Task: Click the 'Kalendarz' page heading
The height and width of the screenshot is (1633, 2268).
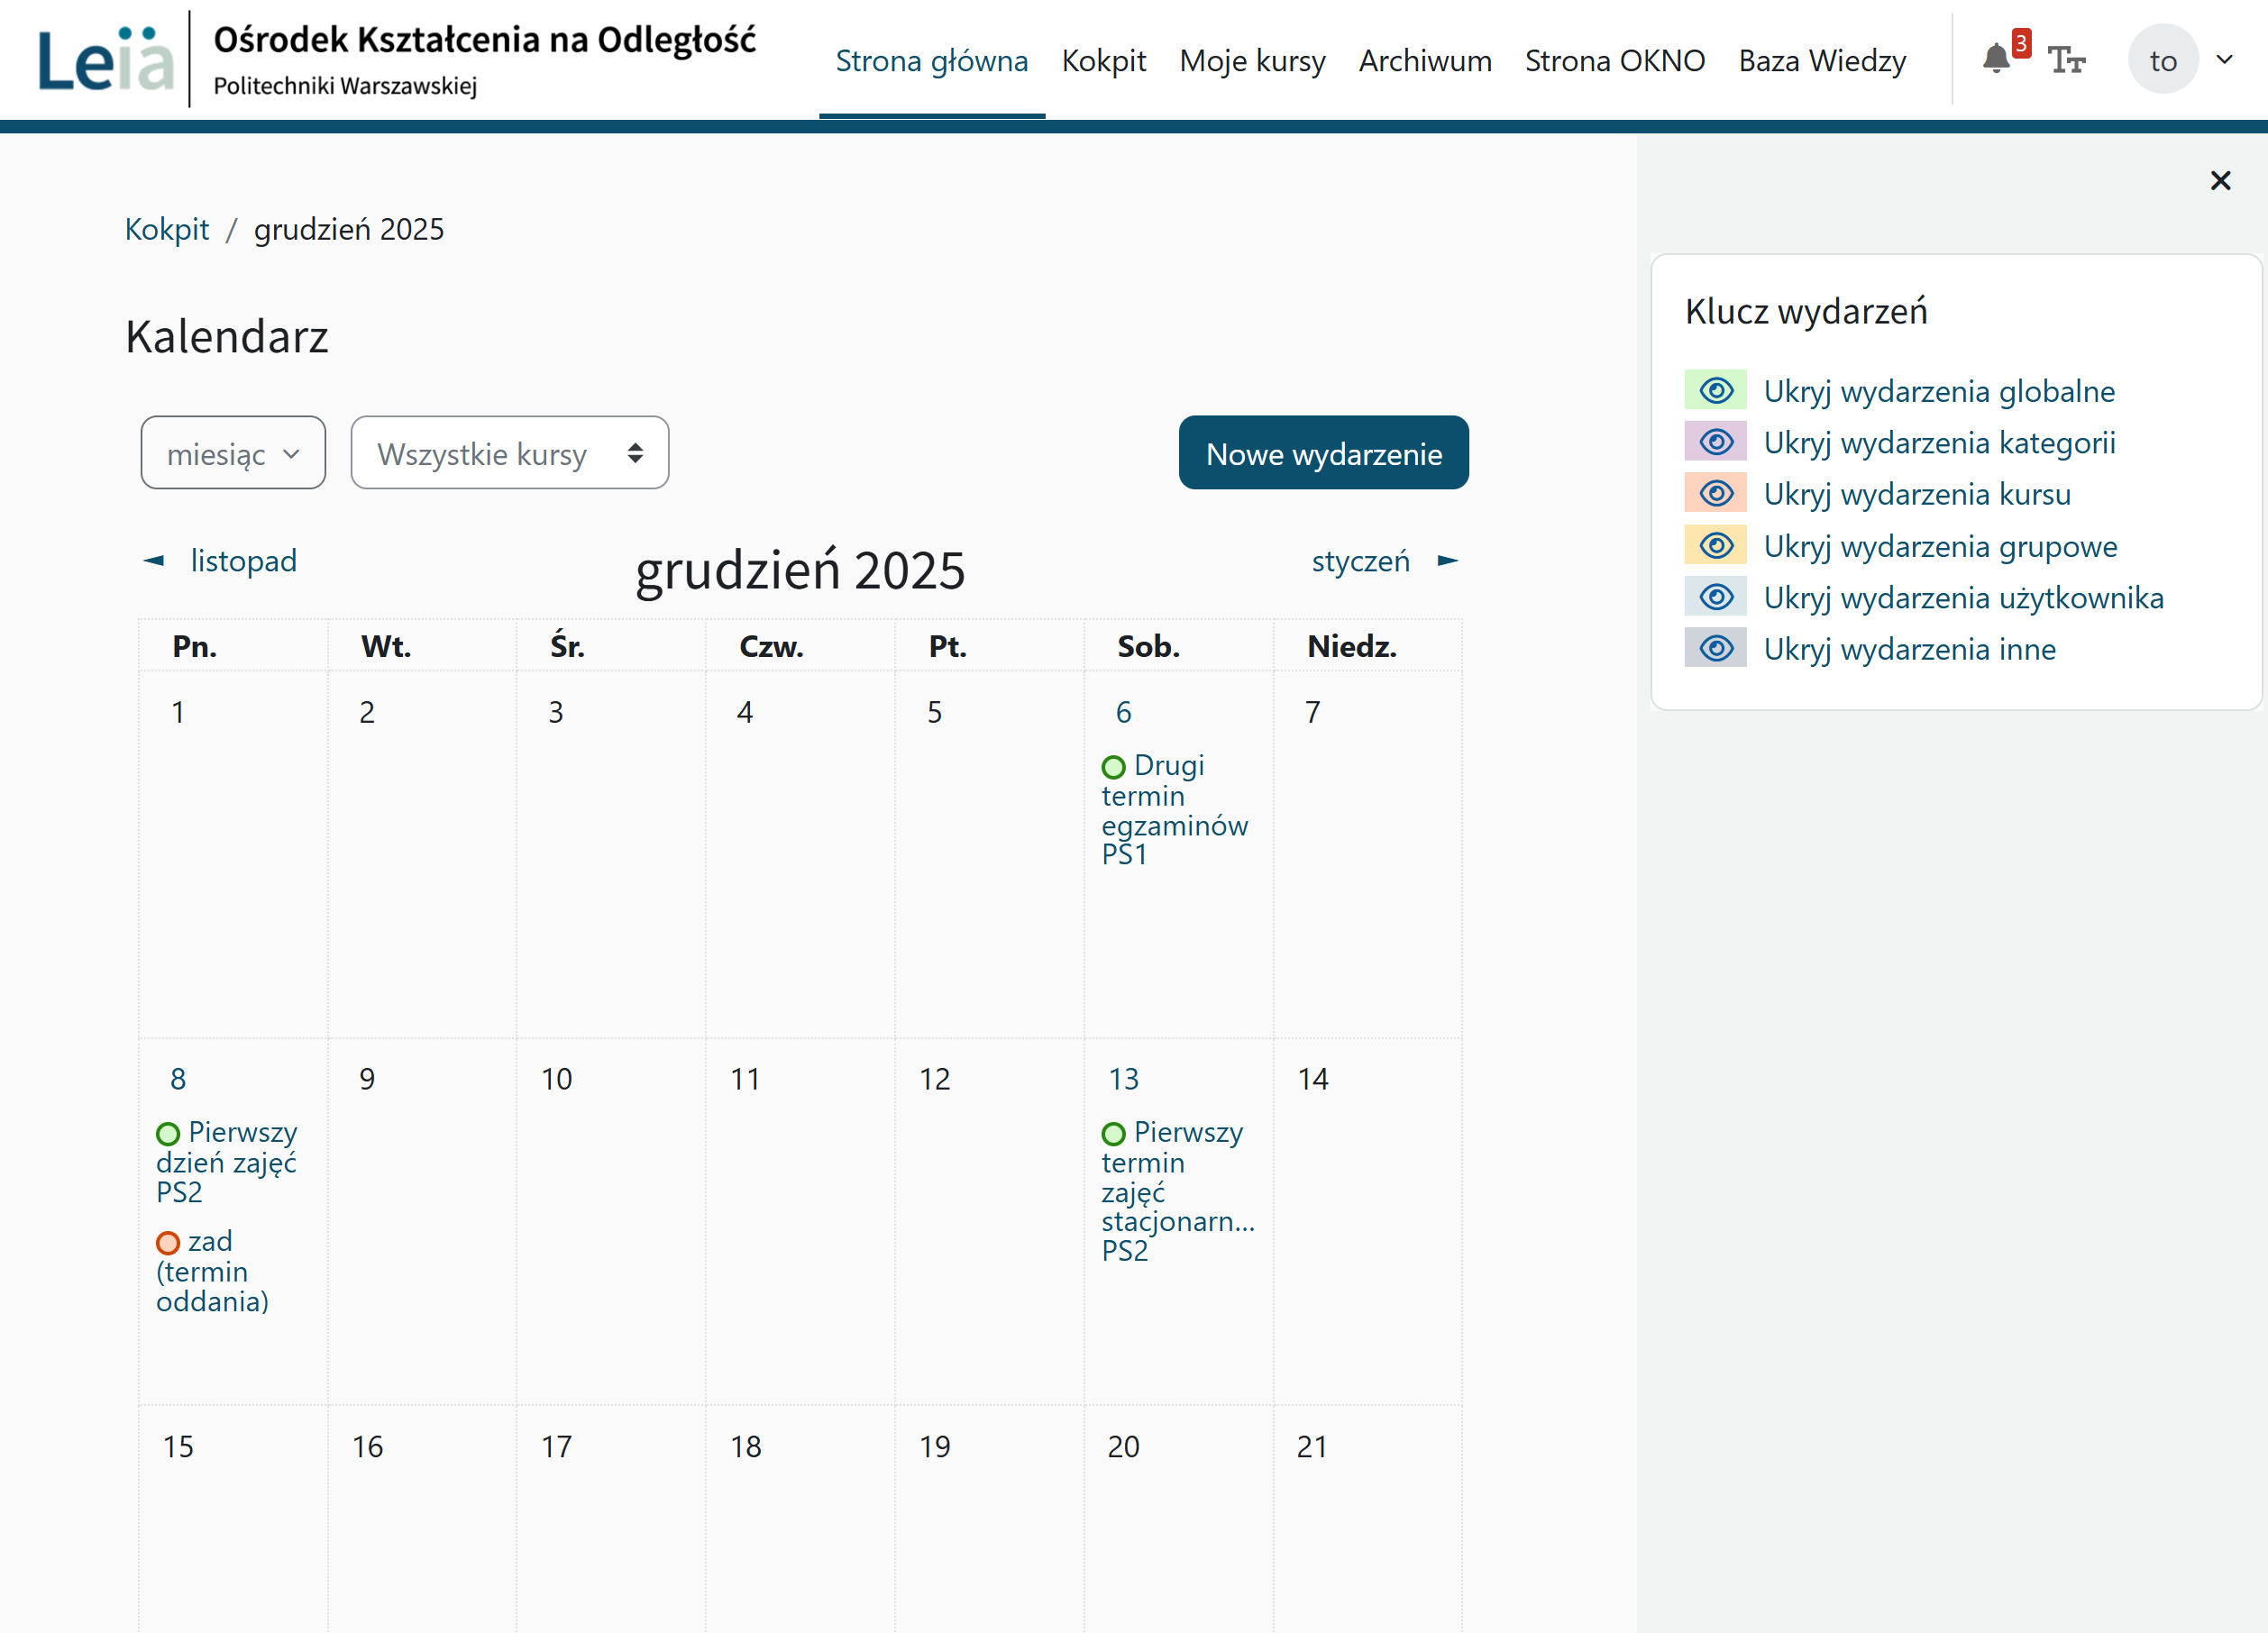Action: click(x=227, y=336)
